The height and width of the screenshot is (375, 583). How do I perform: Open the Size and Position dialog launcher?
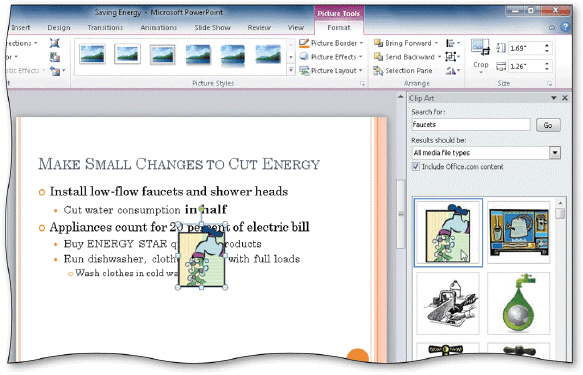[x=549, y=84]
